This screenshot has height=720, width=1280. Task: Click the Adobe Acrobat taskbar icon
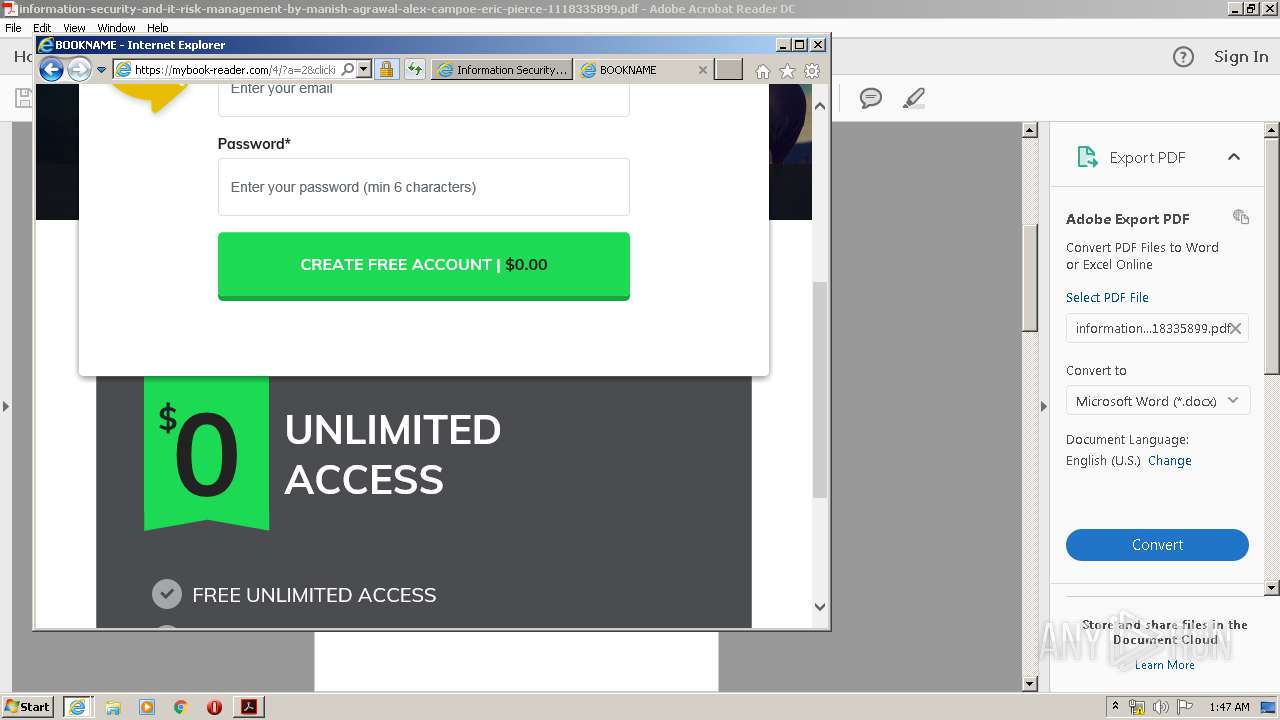[248, 707]
